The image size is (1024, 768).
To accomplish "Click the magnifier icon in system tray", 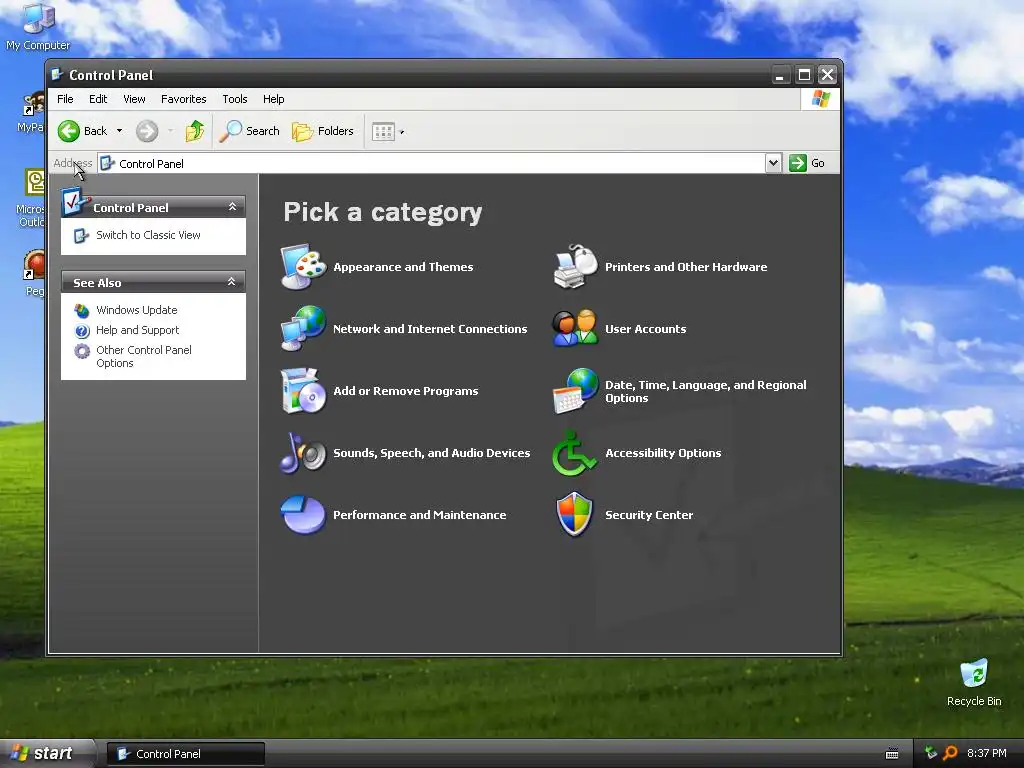I will 950,753.
